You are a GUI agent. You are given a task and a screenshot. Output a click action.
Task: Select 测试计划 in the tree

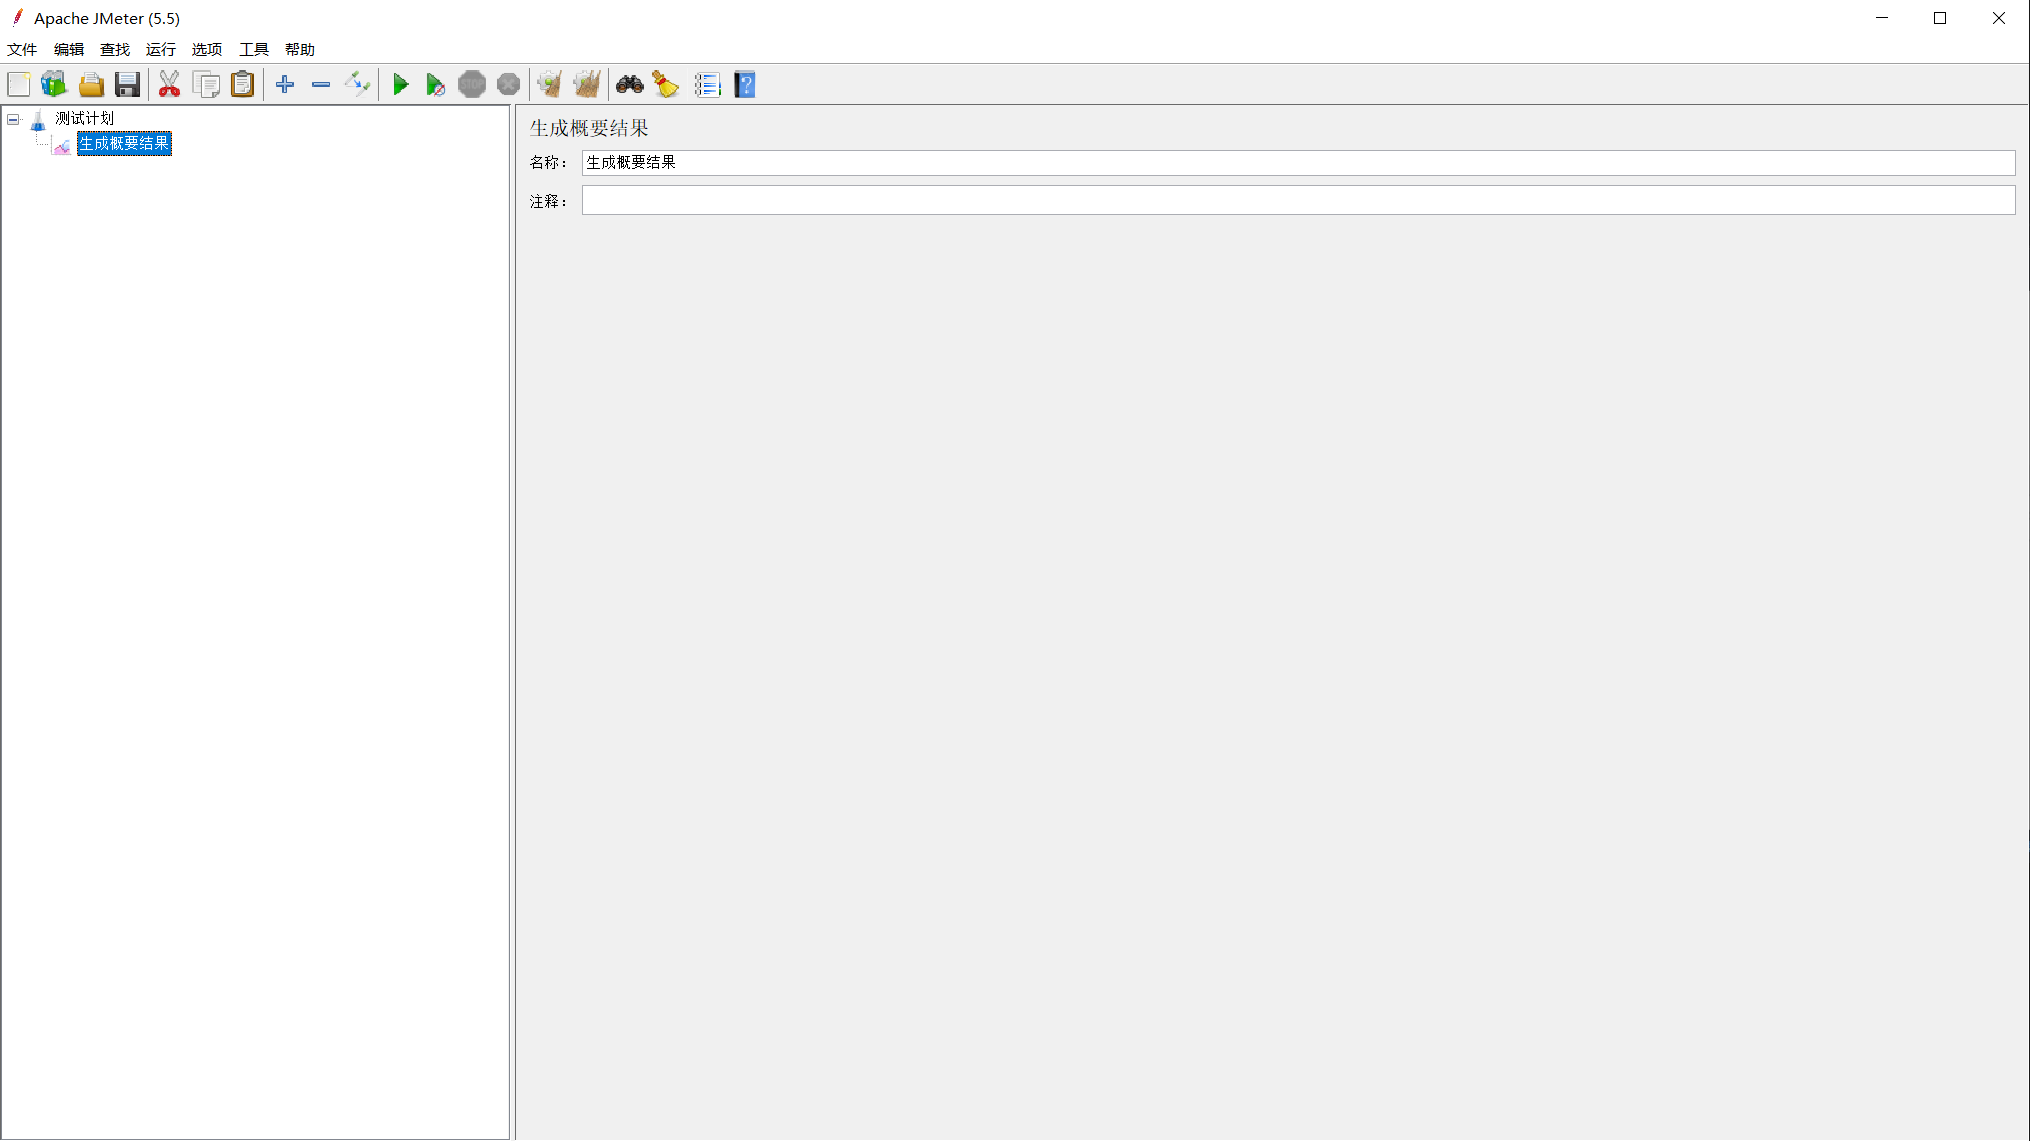tap(84, 118)
